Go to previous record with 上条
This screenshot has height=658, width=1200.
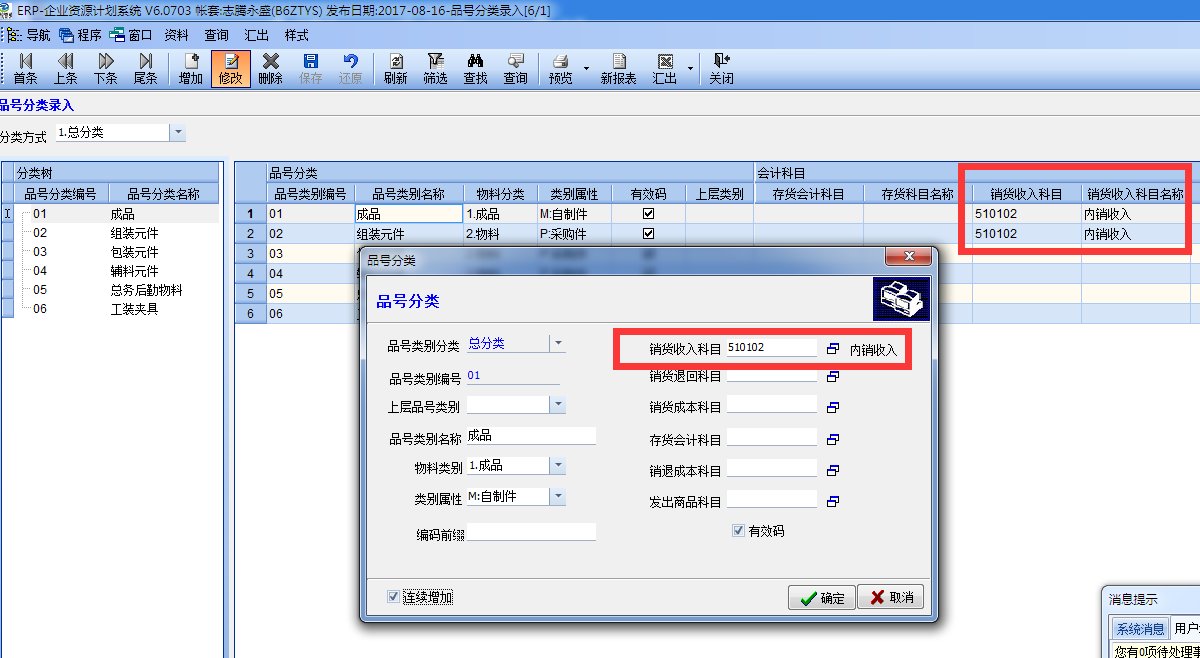pos(66,68)
